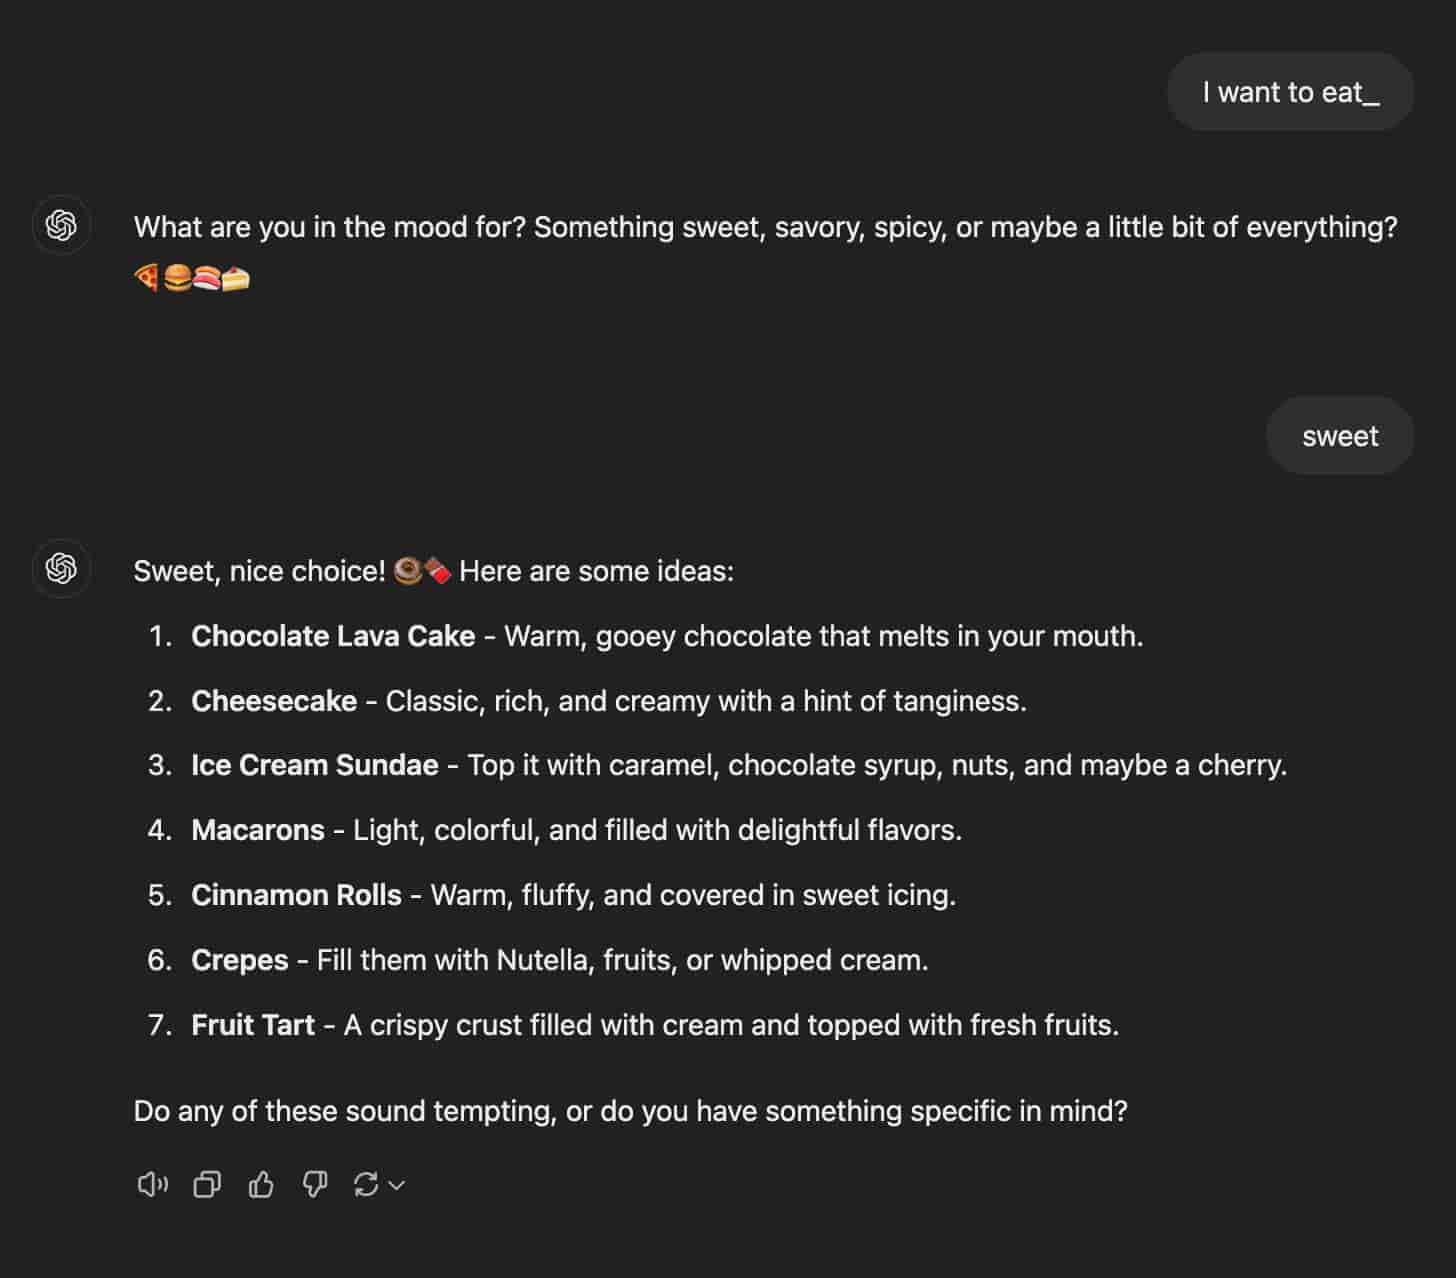Open the model chevron next to regenerate
The image size is (1456, 1278).
coord(397,1185)
